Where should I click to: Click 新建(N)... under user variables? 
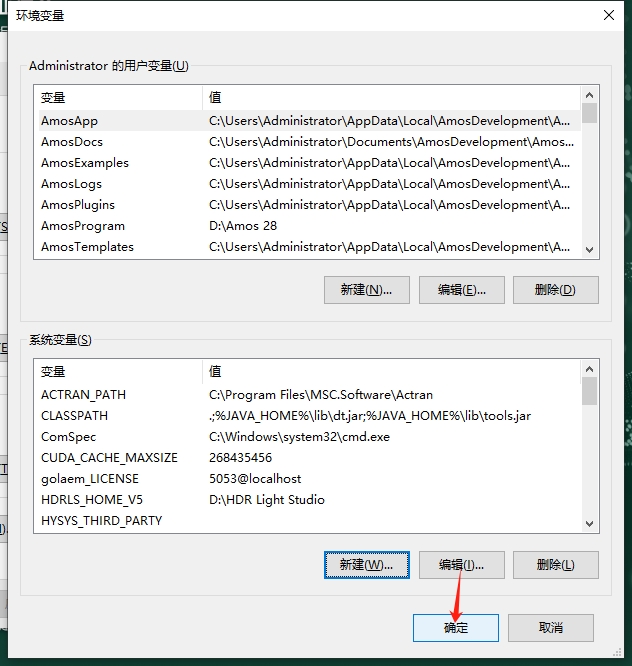[x=367, y=290]
